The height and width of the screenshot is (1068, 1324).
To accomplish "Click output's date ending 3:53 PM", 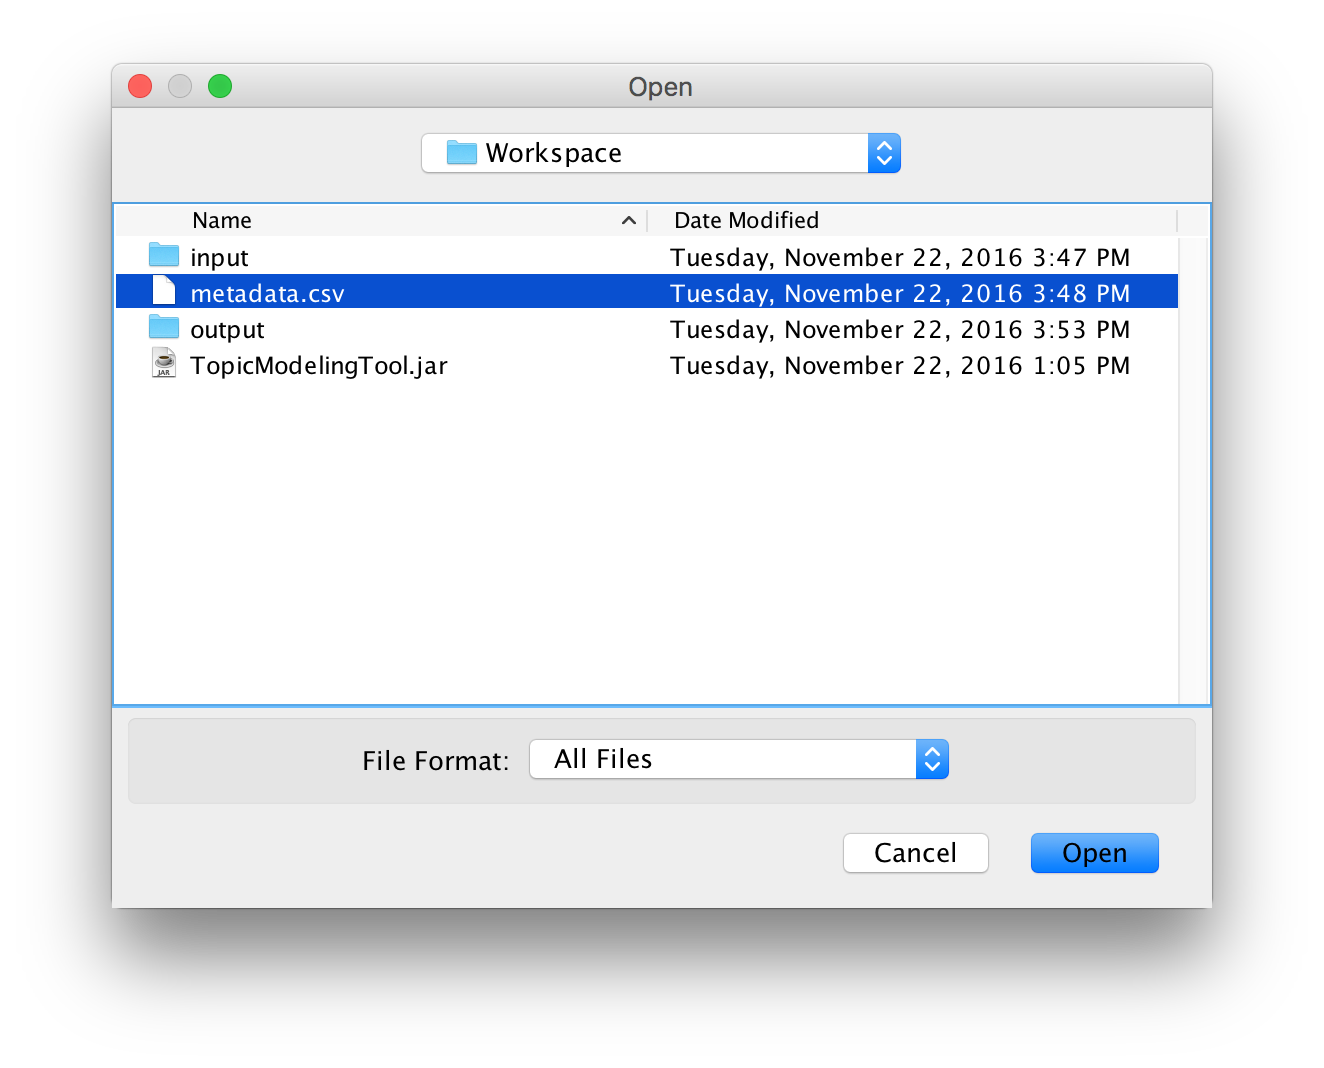I will tap(900, 330).
